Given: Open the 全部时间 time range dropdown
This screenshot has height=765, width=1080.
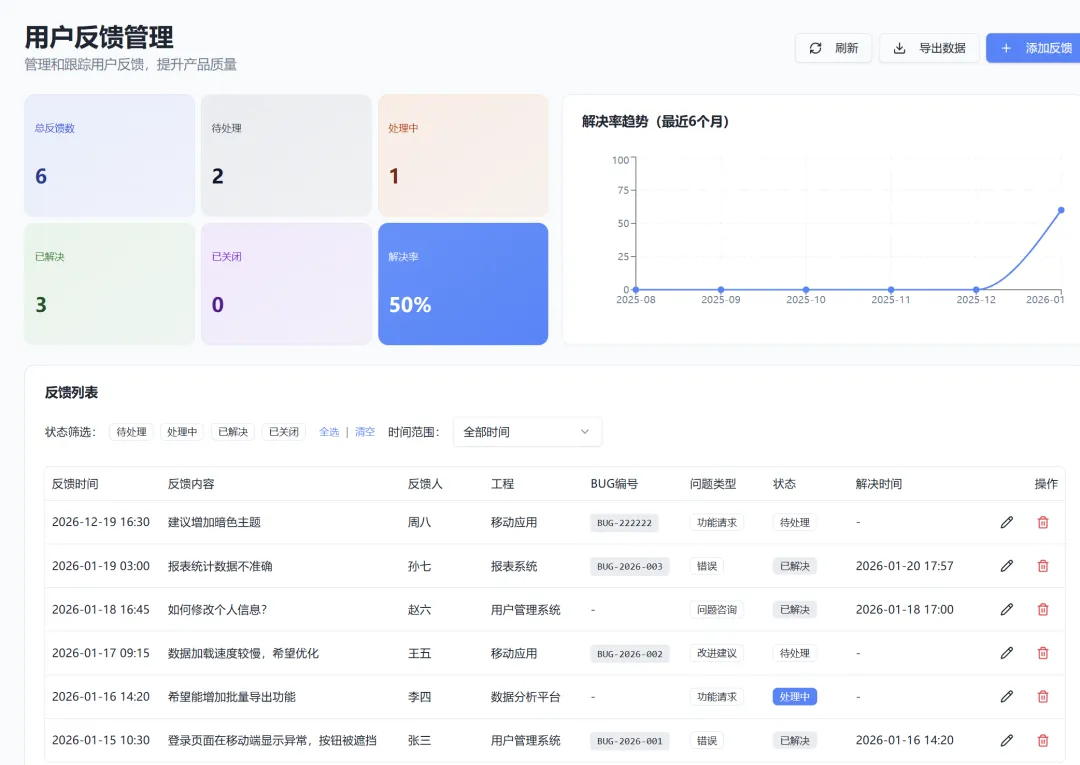Looking at the screenshot, I should pyautogui.click(x=528, y=432).
